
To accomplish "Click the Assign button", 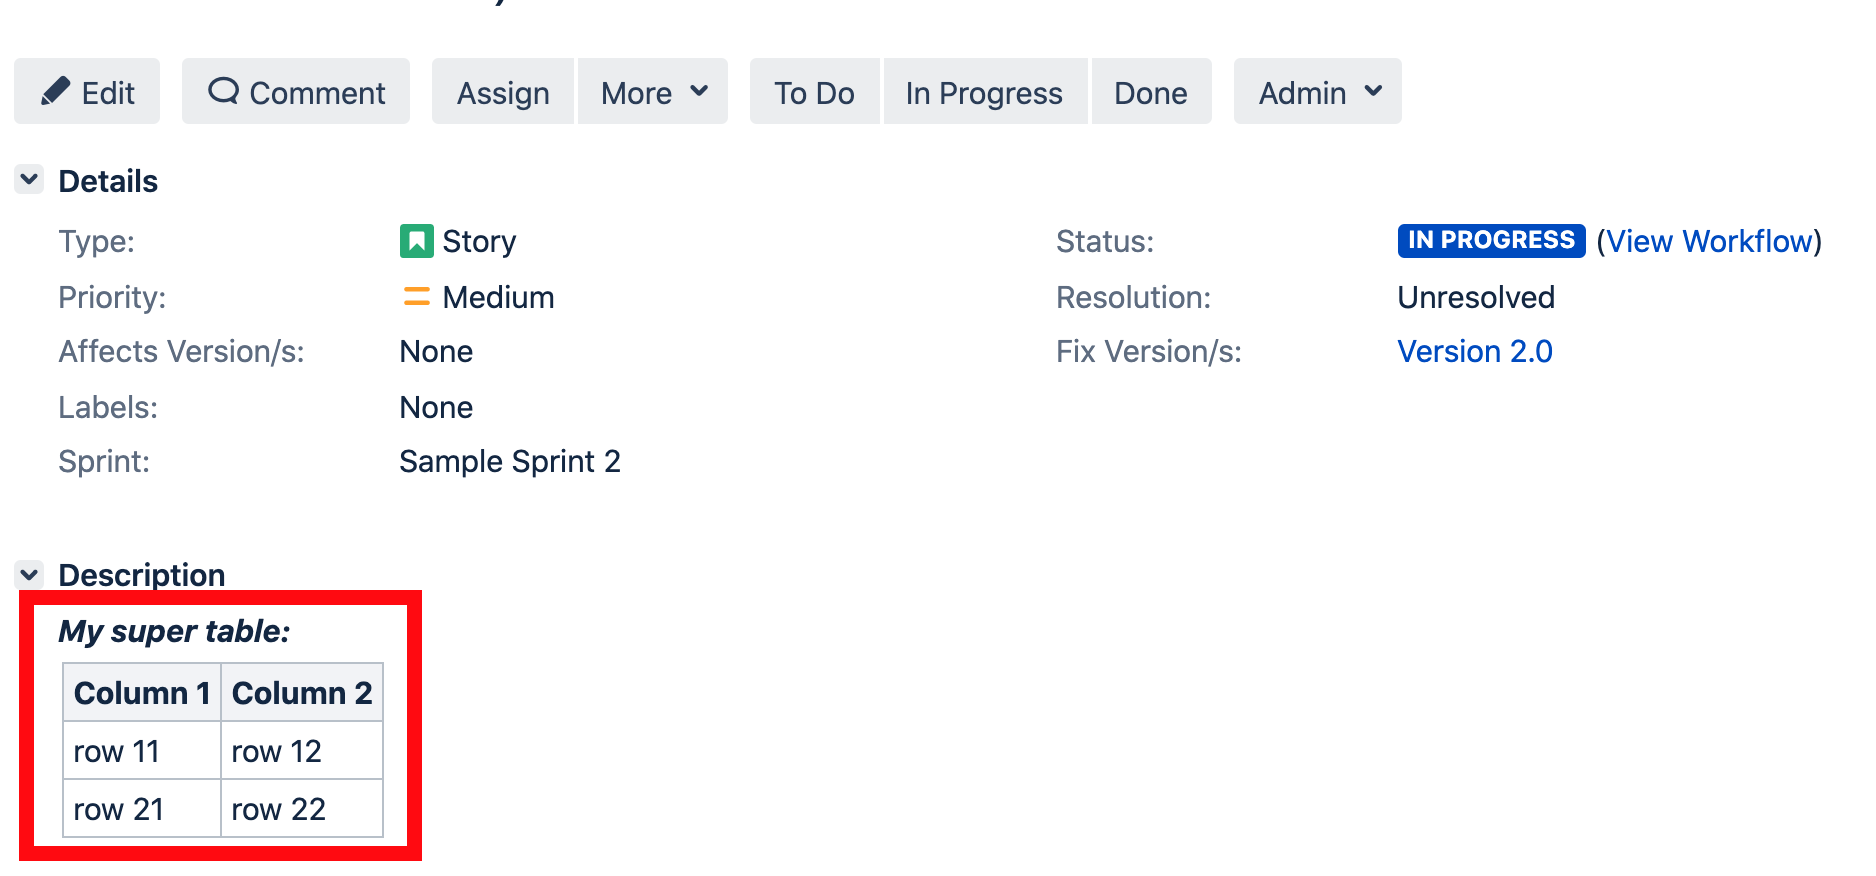I will (x=503, y=91).
